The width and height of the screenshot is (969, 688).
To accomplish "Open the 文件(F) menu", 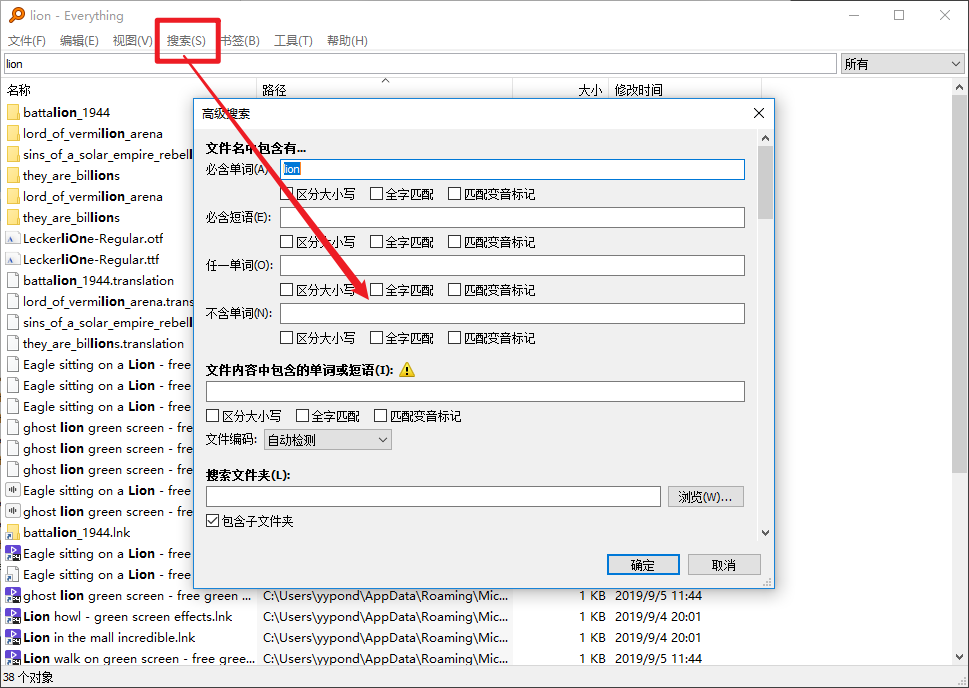I will click(27, 41).
